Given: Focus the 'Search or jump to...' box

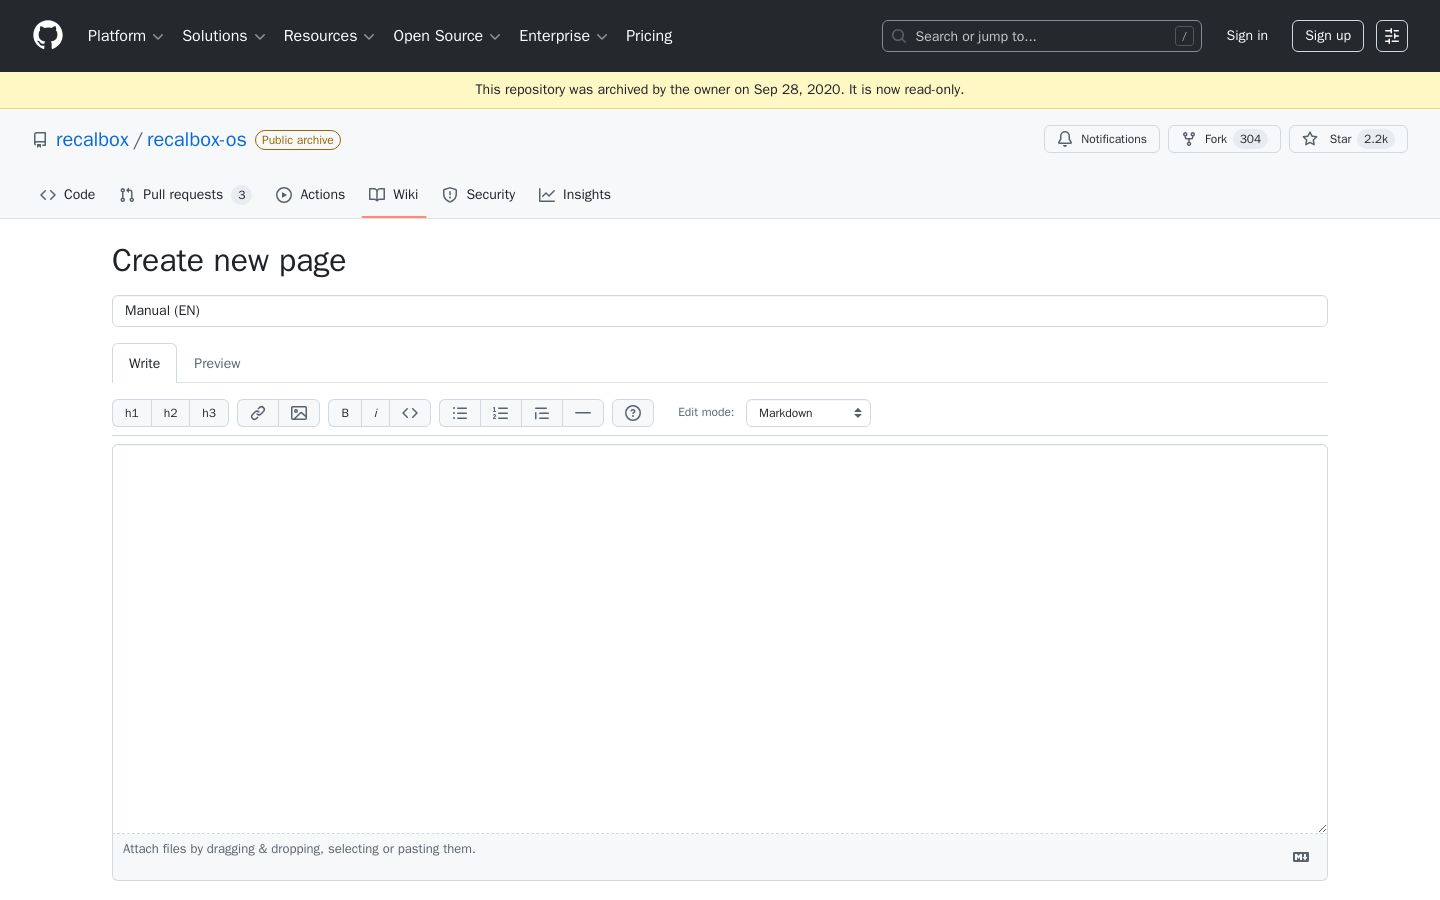Looking at the screenshot, I should (x=1042, y=36).
